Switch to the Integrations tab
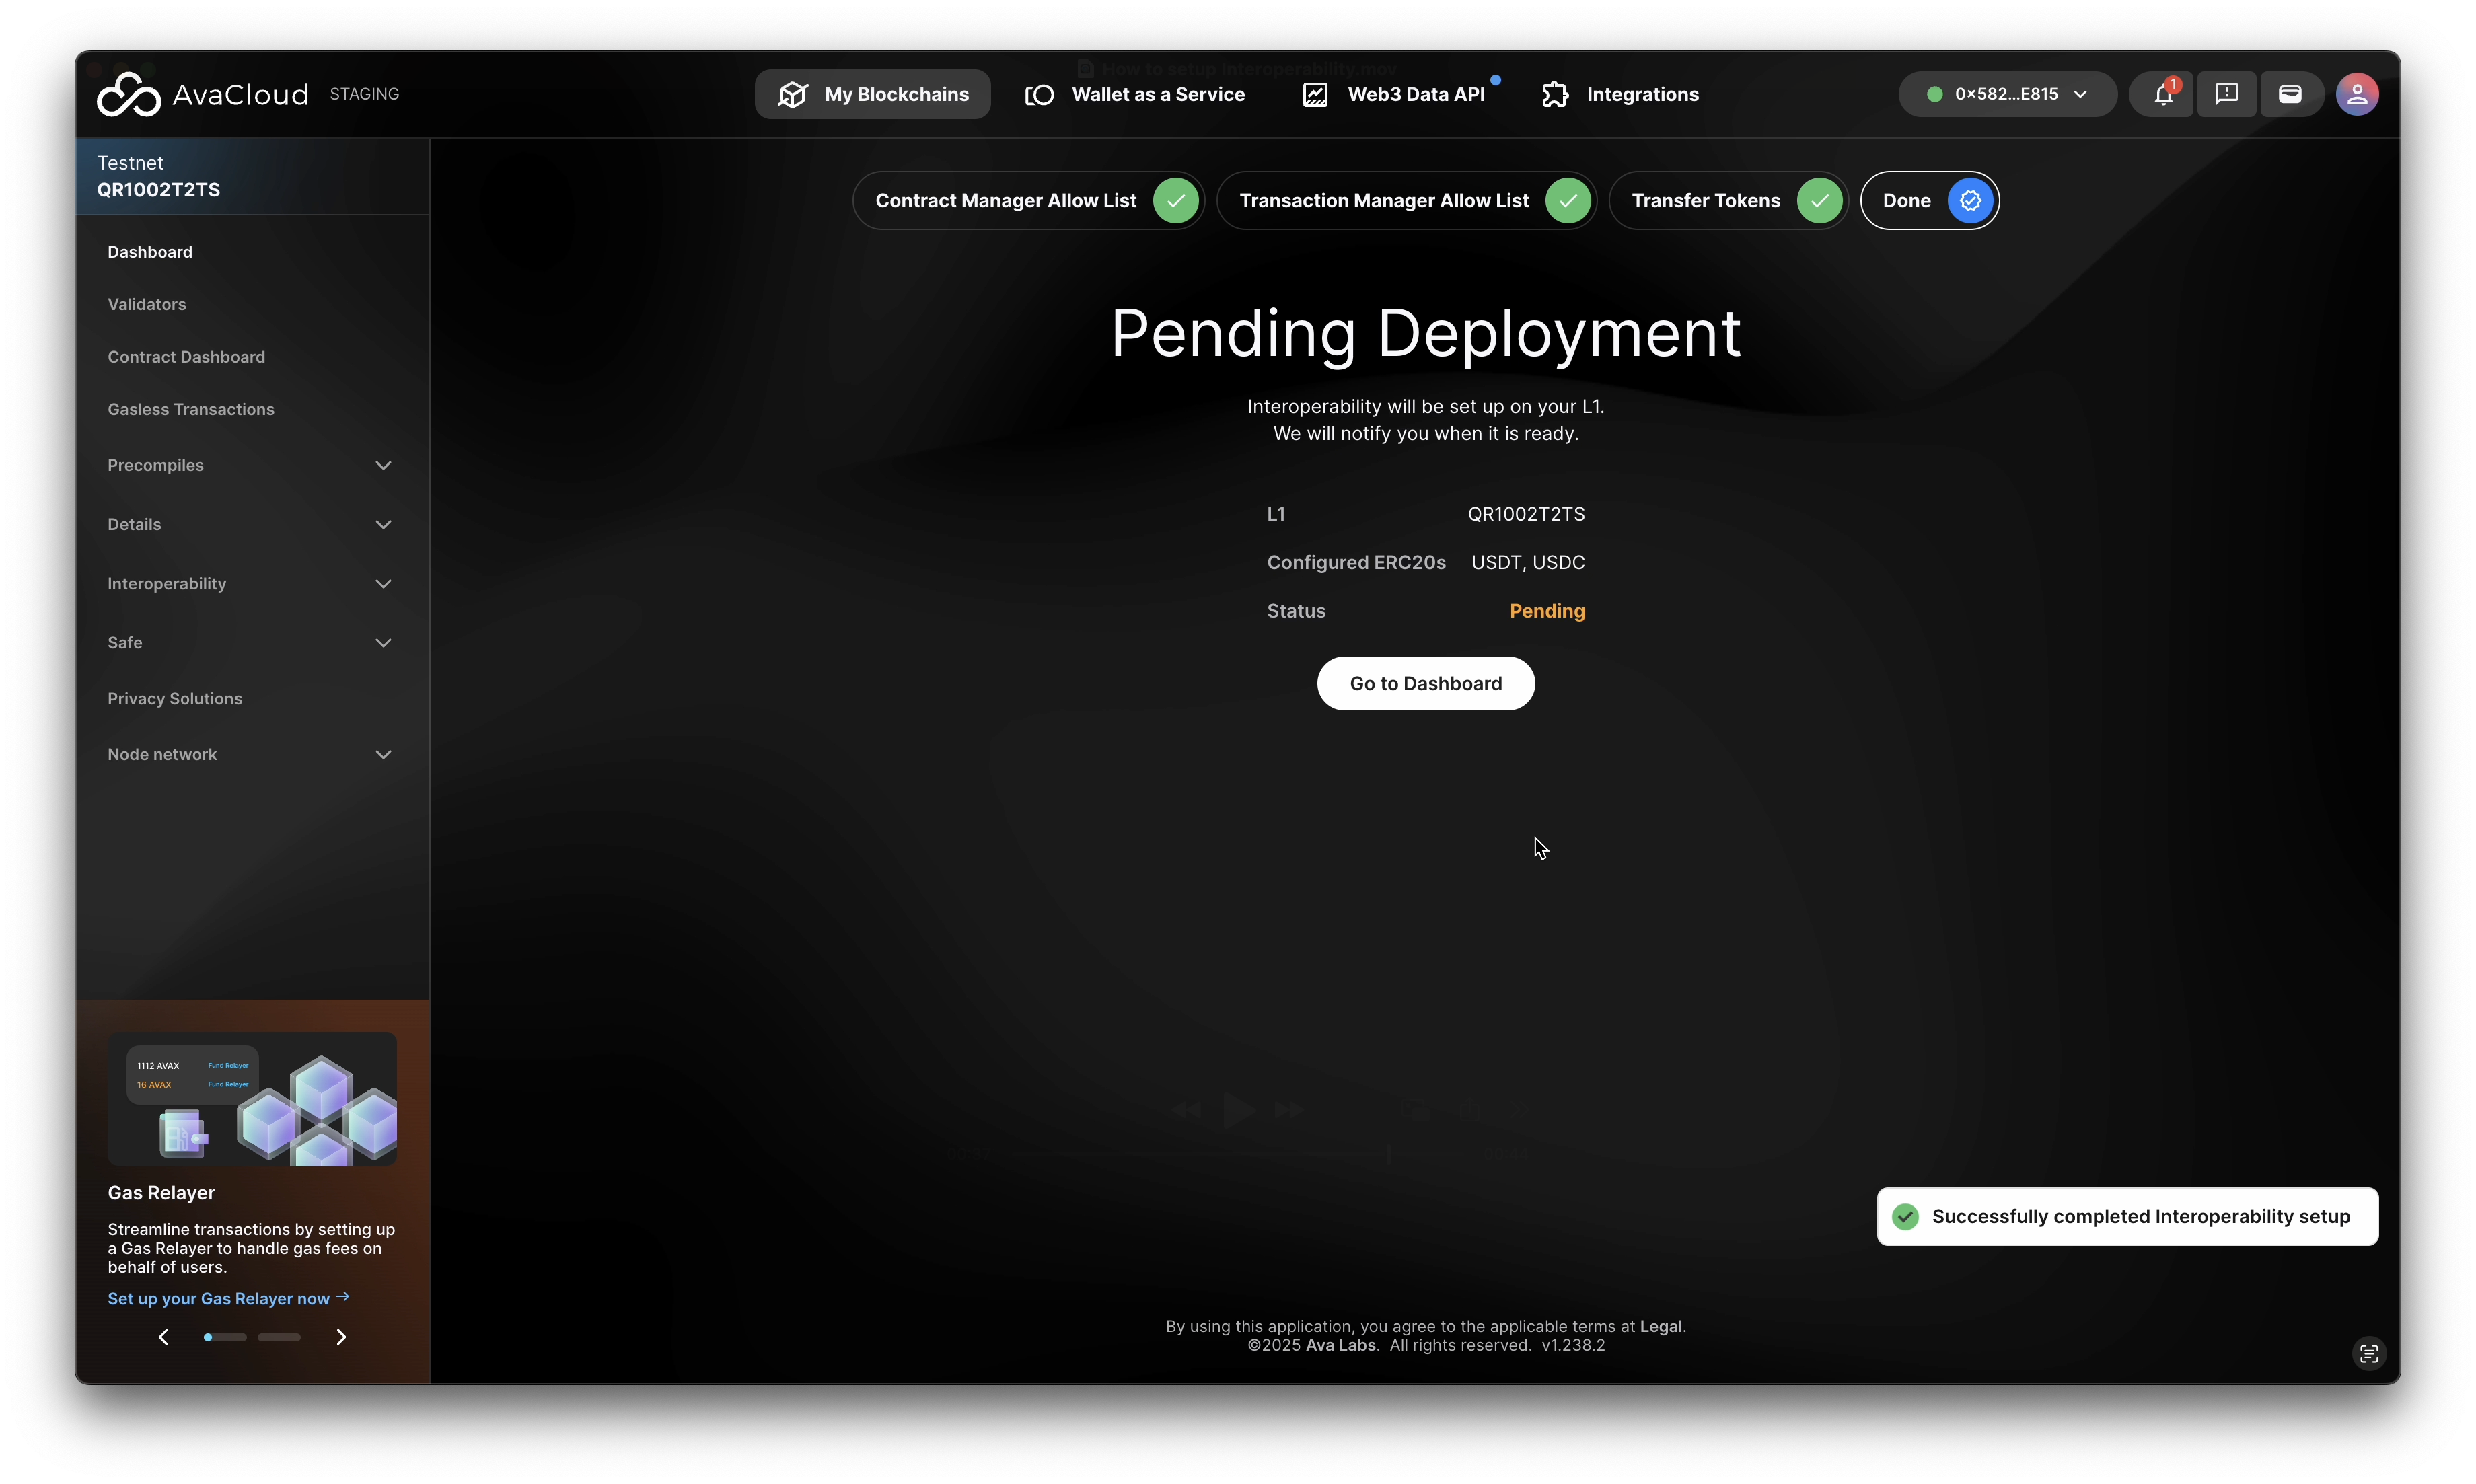Image resolution: width=2476 pixels, height=1484 pixels. pos(1620,94)
